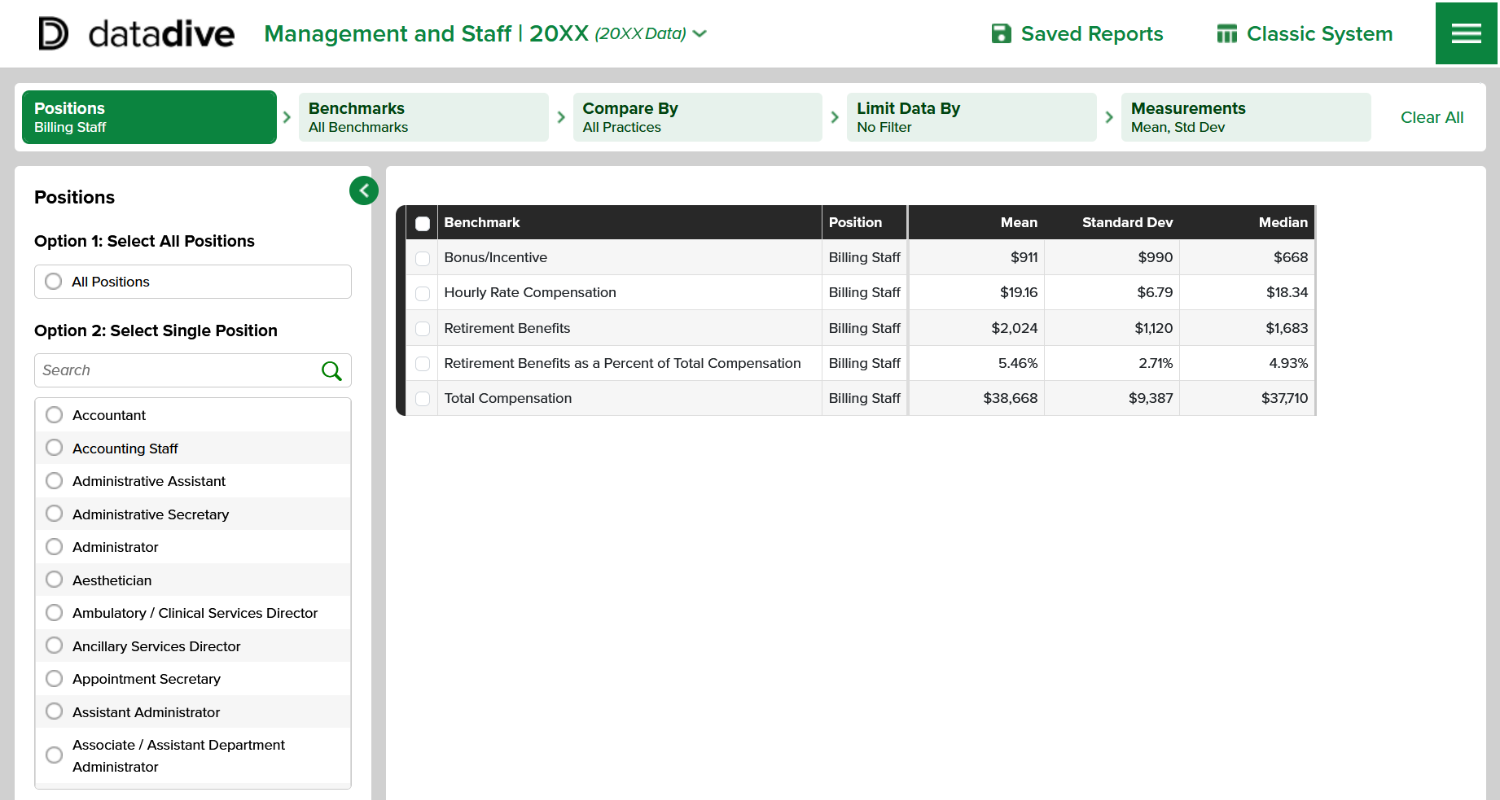Collapse the Positions side panel
Viewport: 1500px width, 800px height.
pyautogui.click(x=364, y=190)
